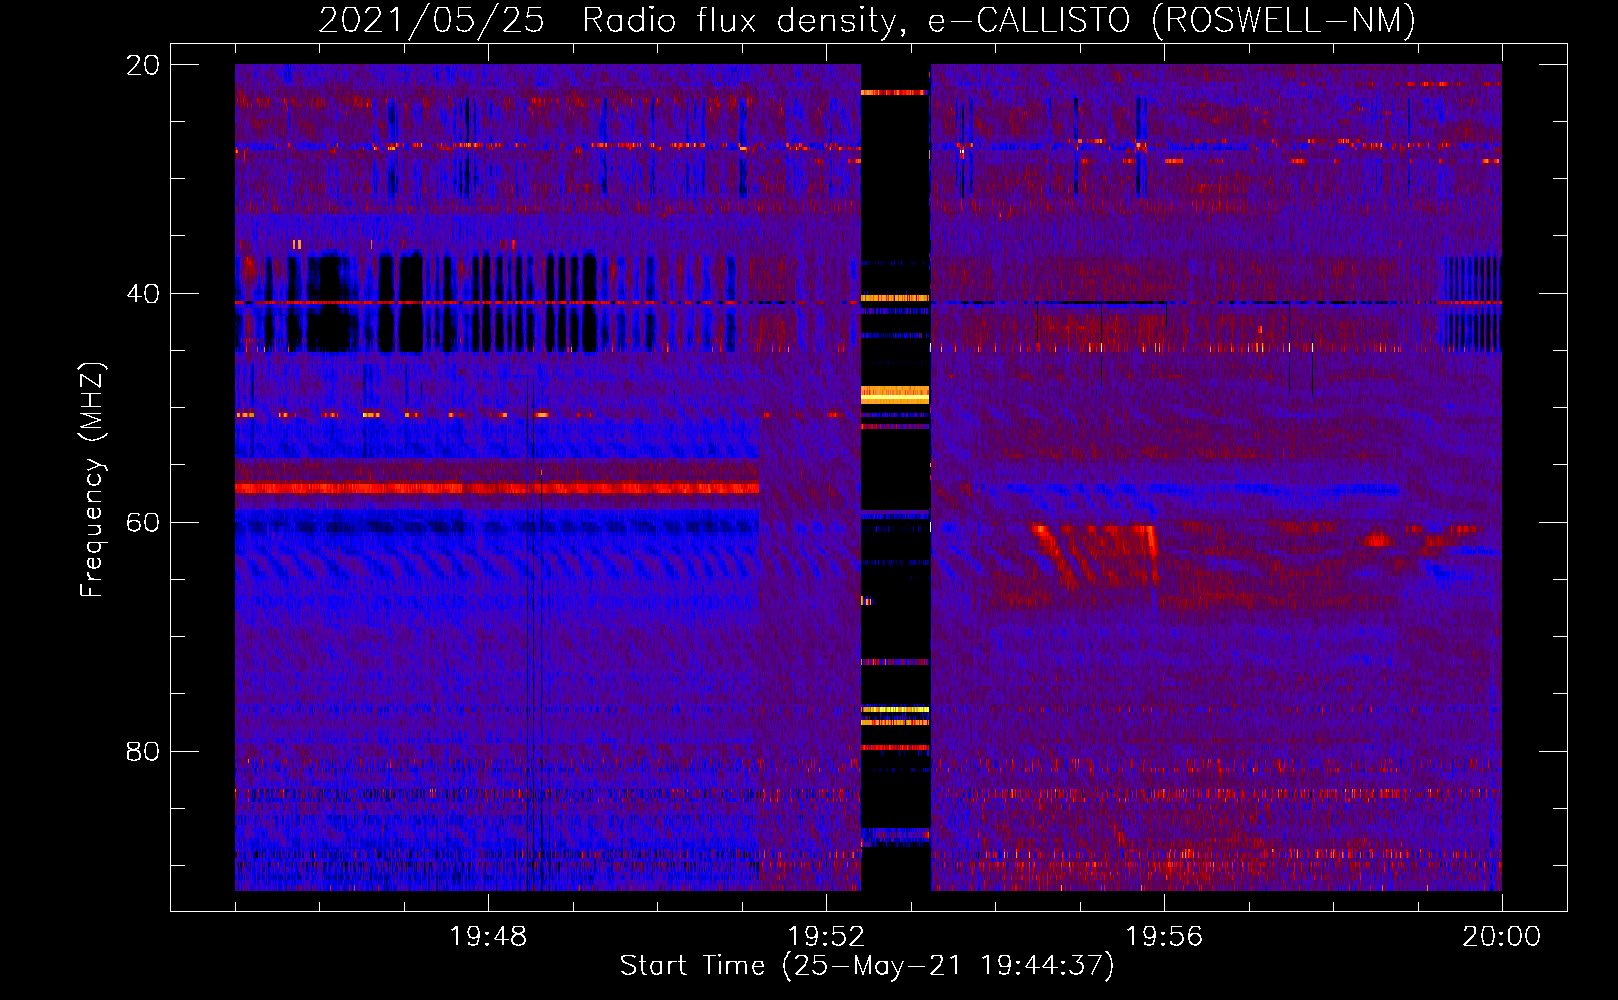
Task: Click the plot title e-CALLISTO (ROSWELL-NM)
Action: coord(1171,20)
